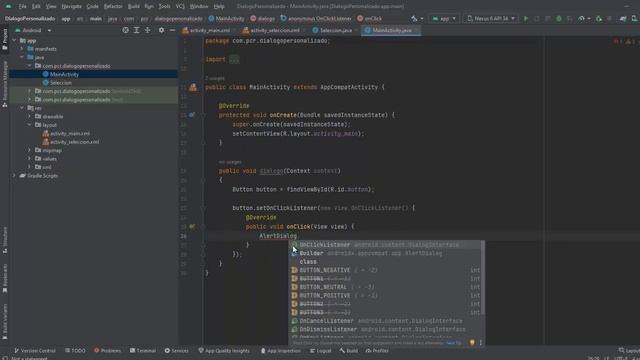
Task: Run the app with the green play button
Action: (526, 18)
